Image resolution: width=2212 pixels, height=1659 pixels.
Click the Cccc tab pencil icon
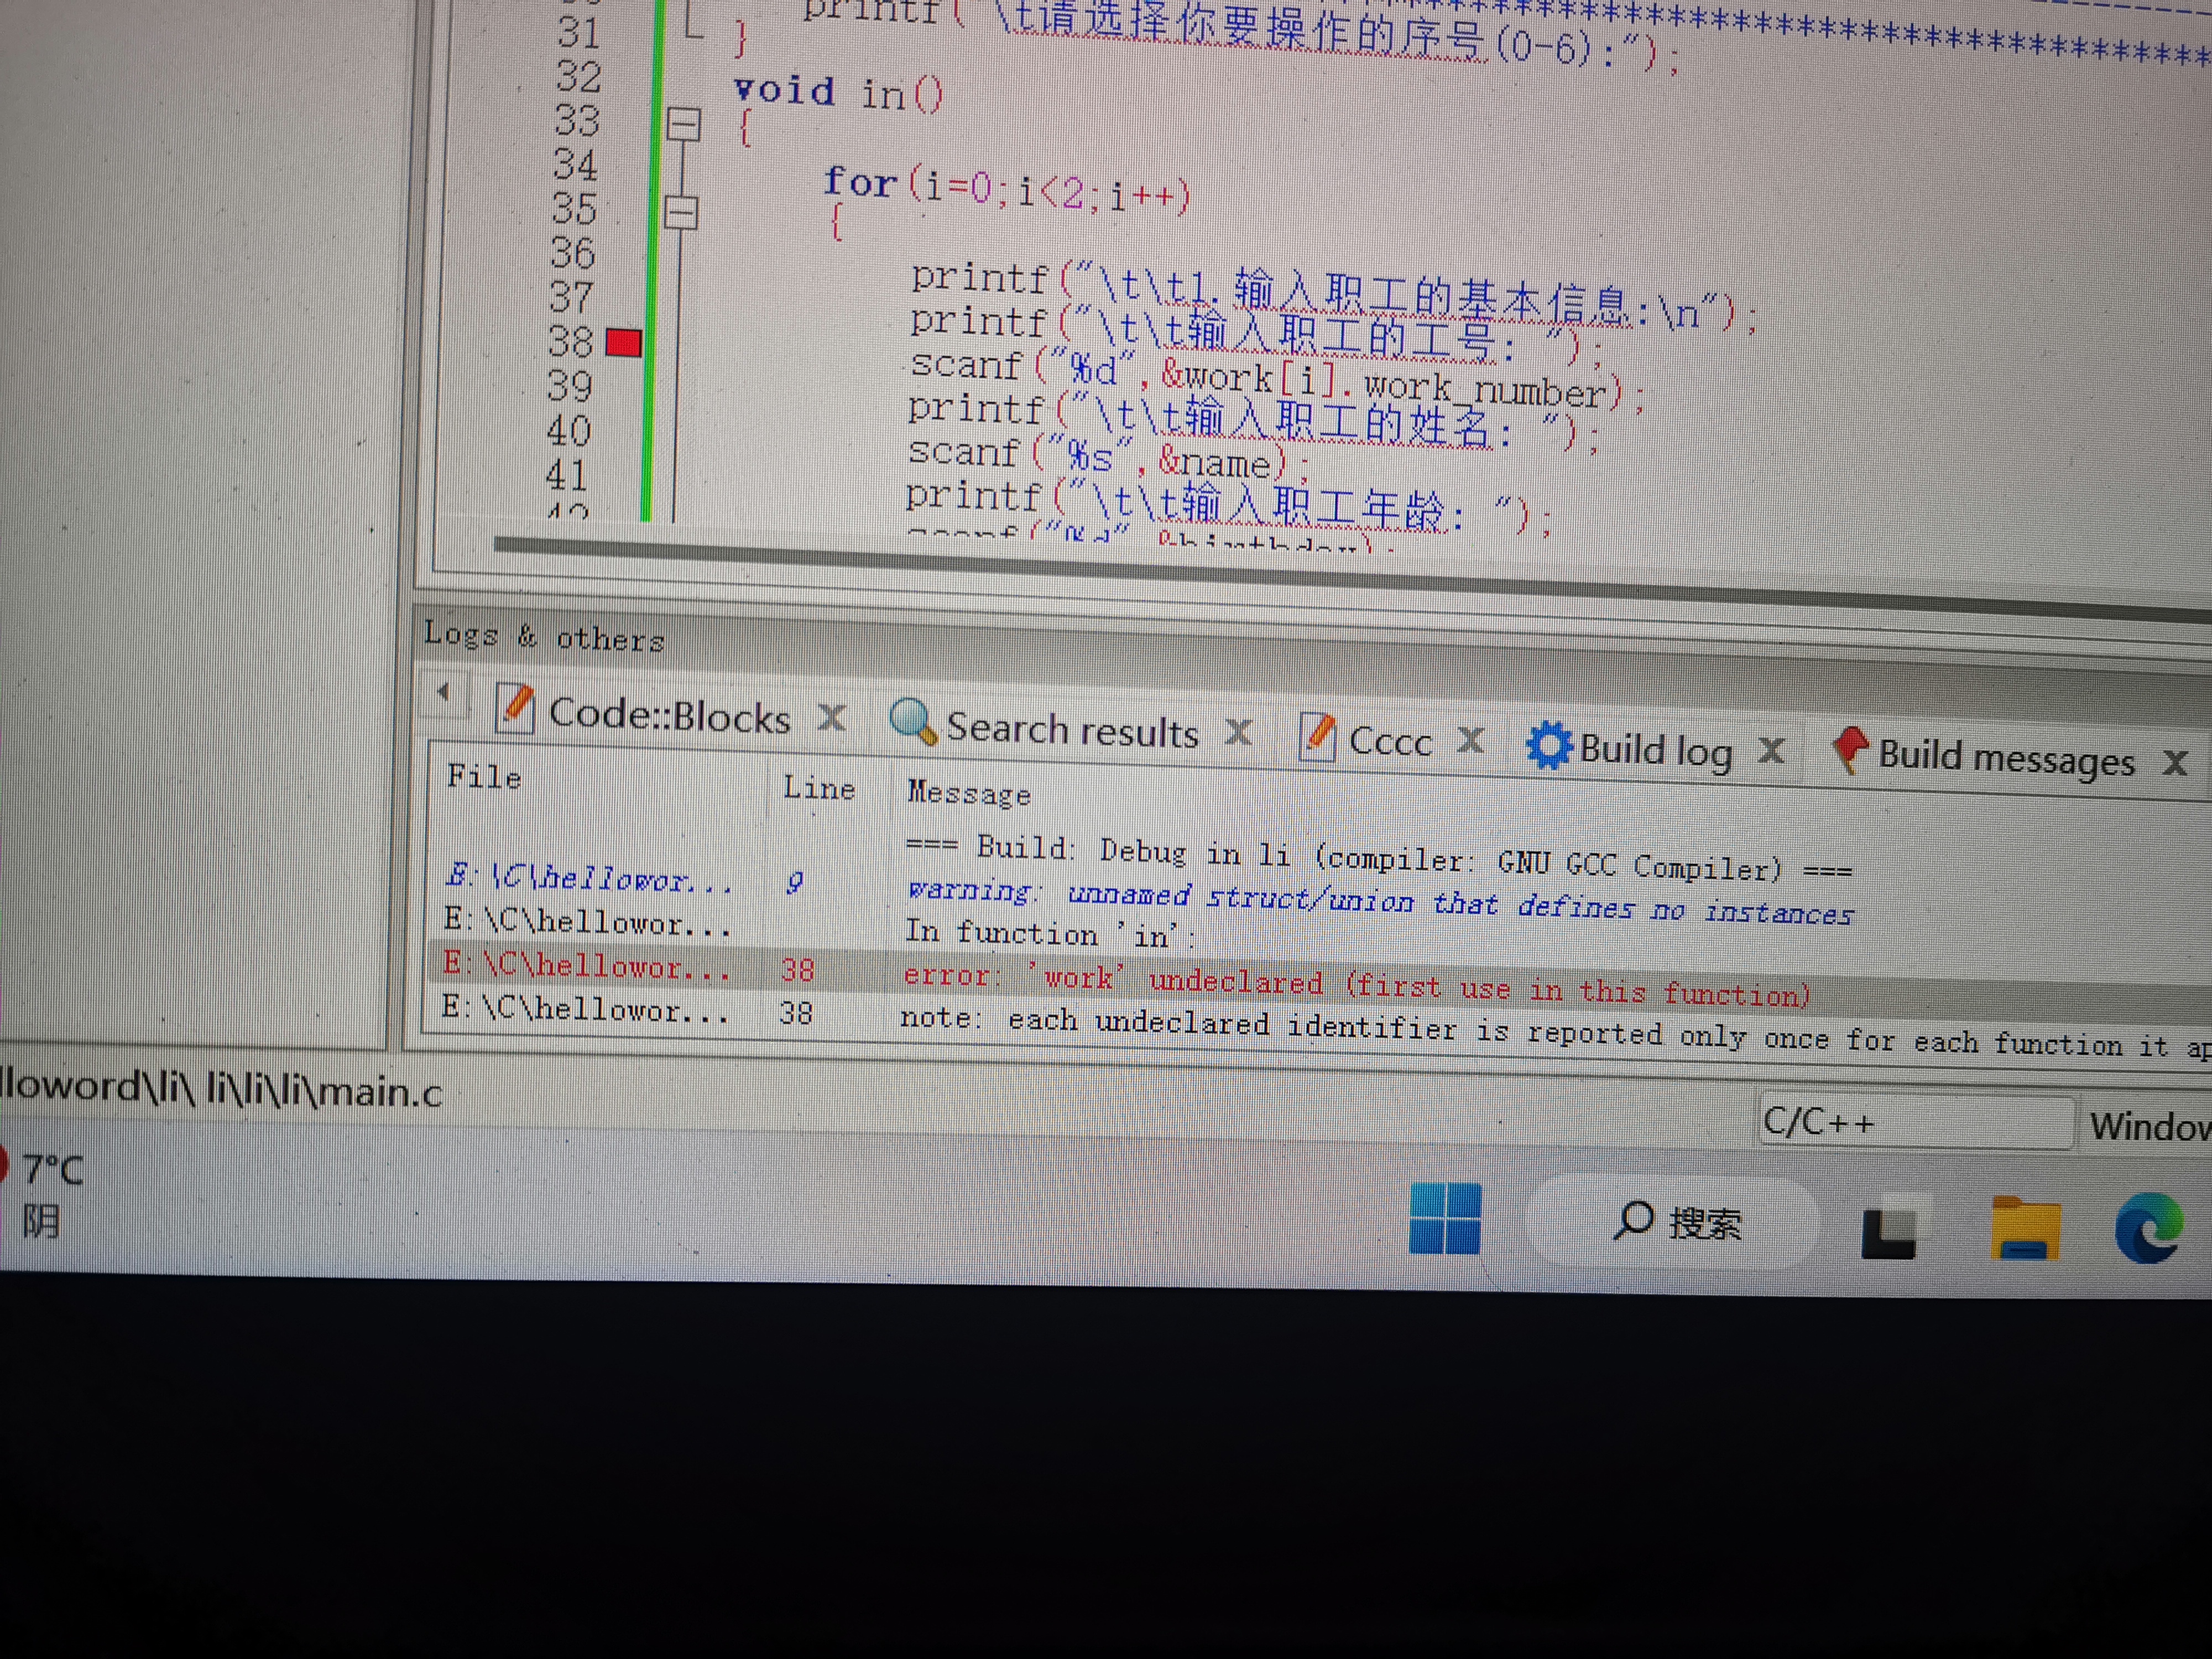click(x=1317, y=736)
